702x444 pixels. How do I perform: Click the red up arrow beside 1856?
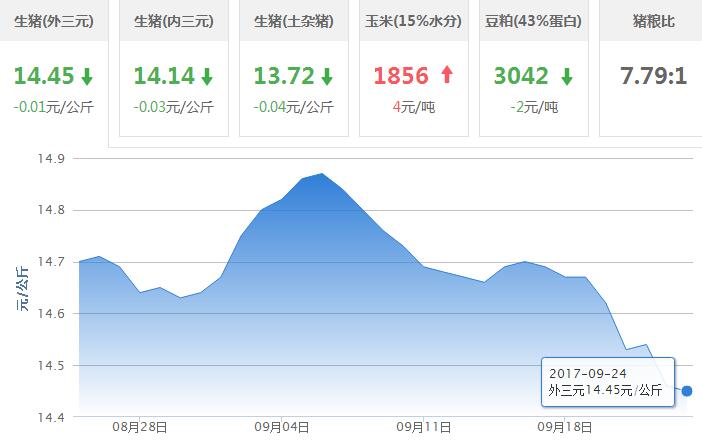point(446,76)
